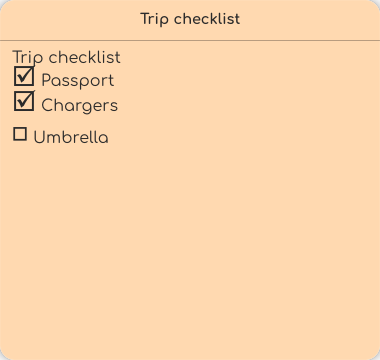Click the empty header area left of title
380x360 pixels.
(70, 19)
